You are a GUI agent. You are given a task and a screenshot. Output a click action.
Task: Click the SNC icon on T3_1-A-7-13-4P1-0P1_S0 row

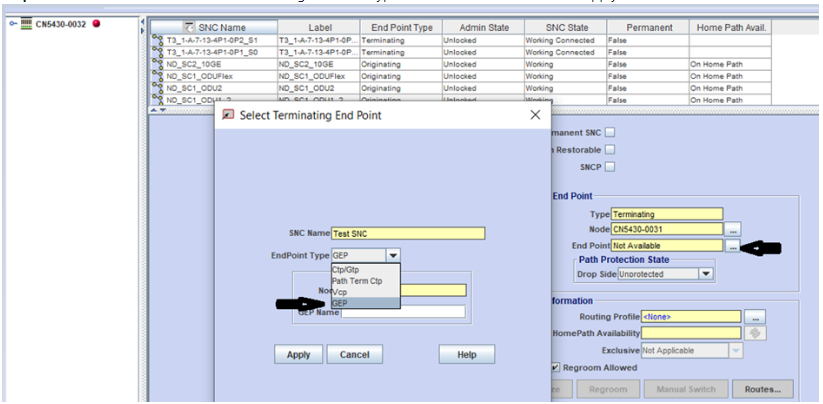[x=157, y=52]
